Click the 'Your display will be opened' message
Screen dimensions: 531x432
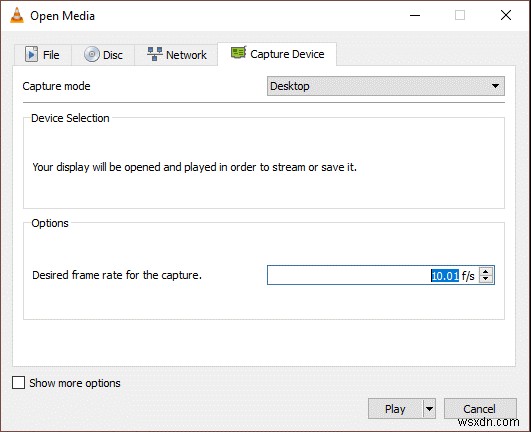[x=194, y=167]
